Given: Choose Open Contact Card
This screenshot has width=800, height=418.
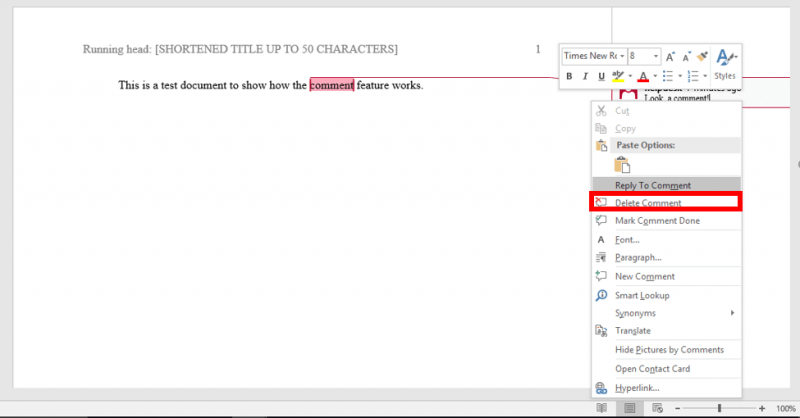Looking at the screenshot, I should coord(666,368).
